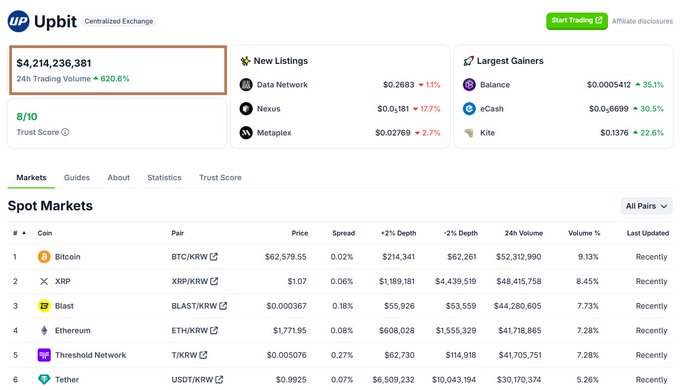Click the Bitcoin coin name

(68, 257)
